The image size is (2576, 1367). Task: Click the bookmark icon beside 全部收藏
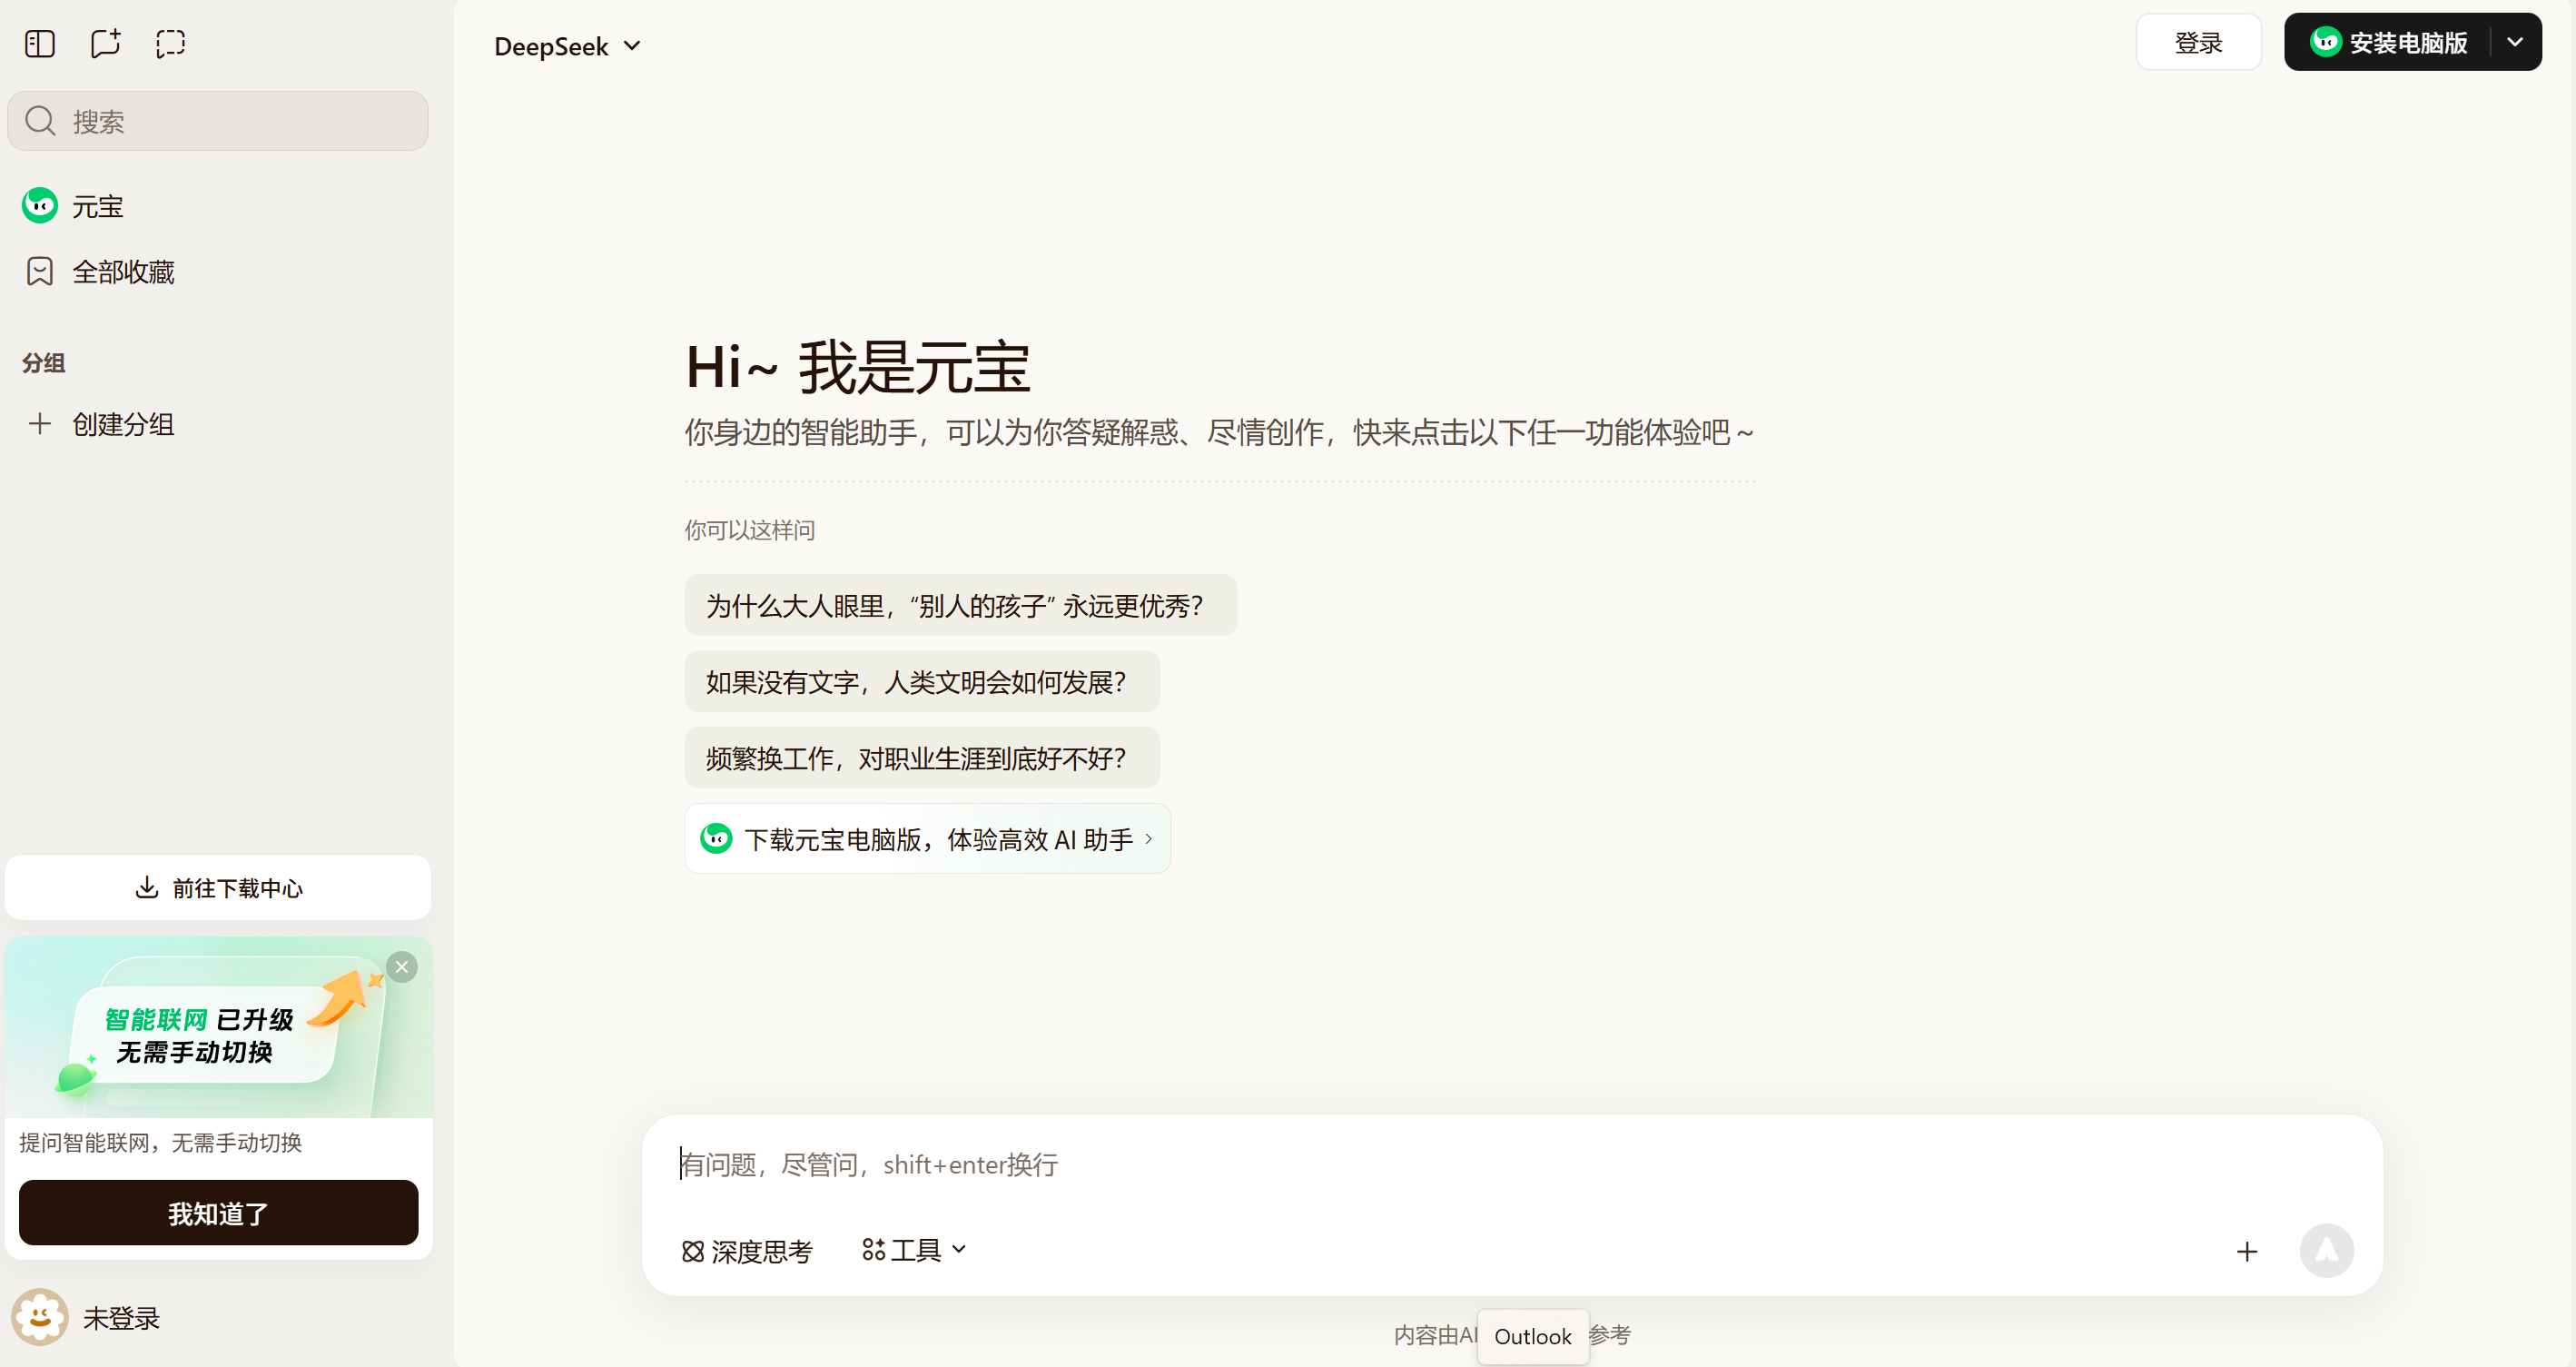pyautogui.click(x=40, y=271)
